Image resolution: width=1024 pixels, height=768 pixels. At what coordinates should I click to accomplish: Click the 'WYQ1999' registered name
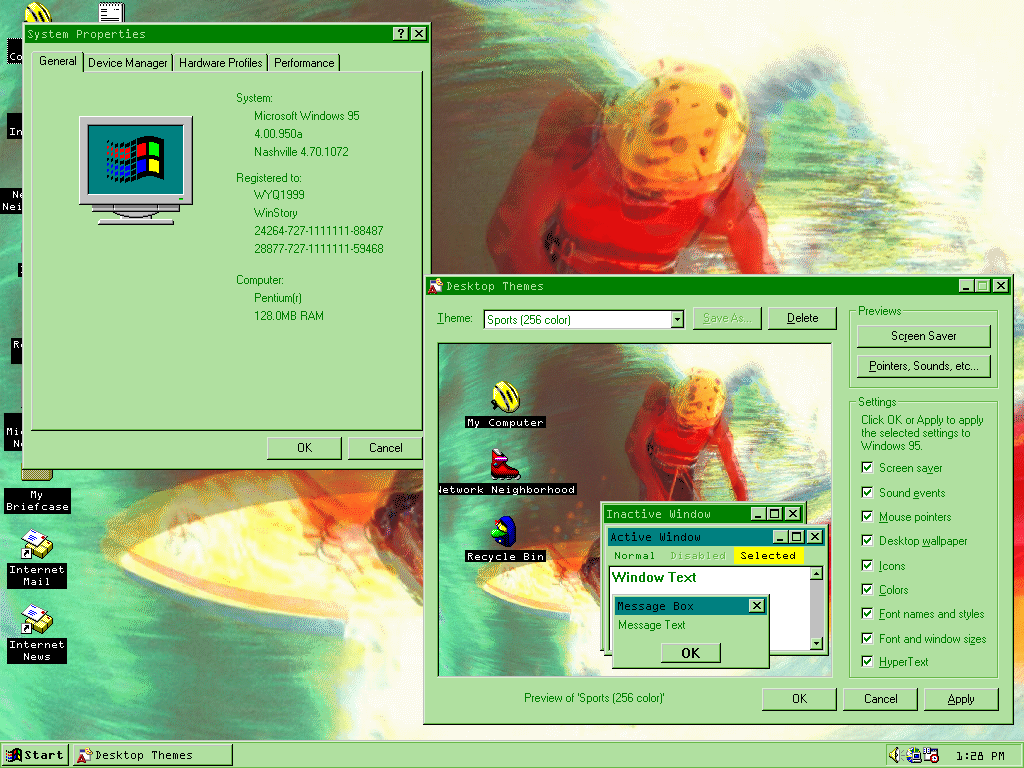tap(279, 195)
